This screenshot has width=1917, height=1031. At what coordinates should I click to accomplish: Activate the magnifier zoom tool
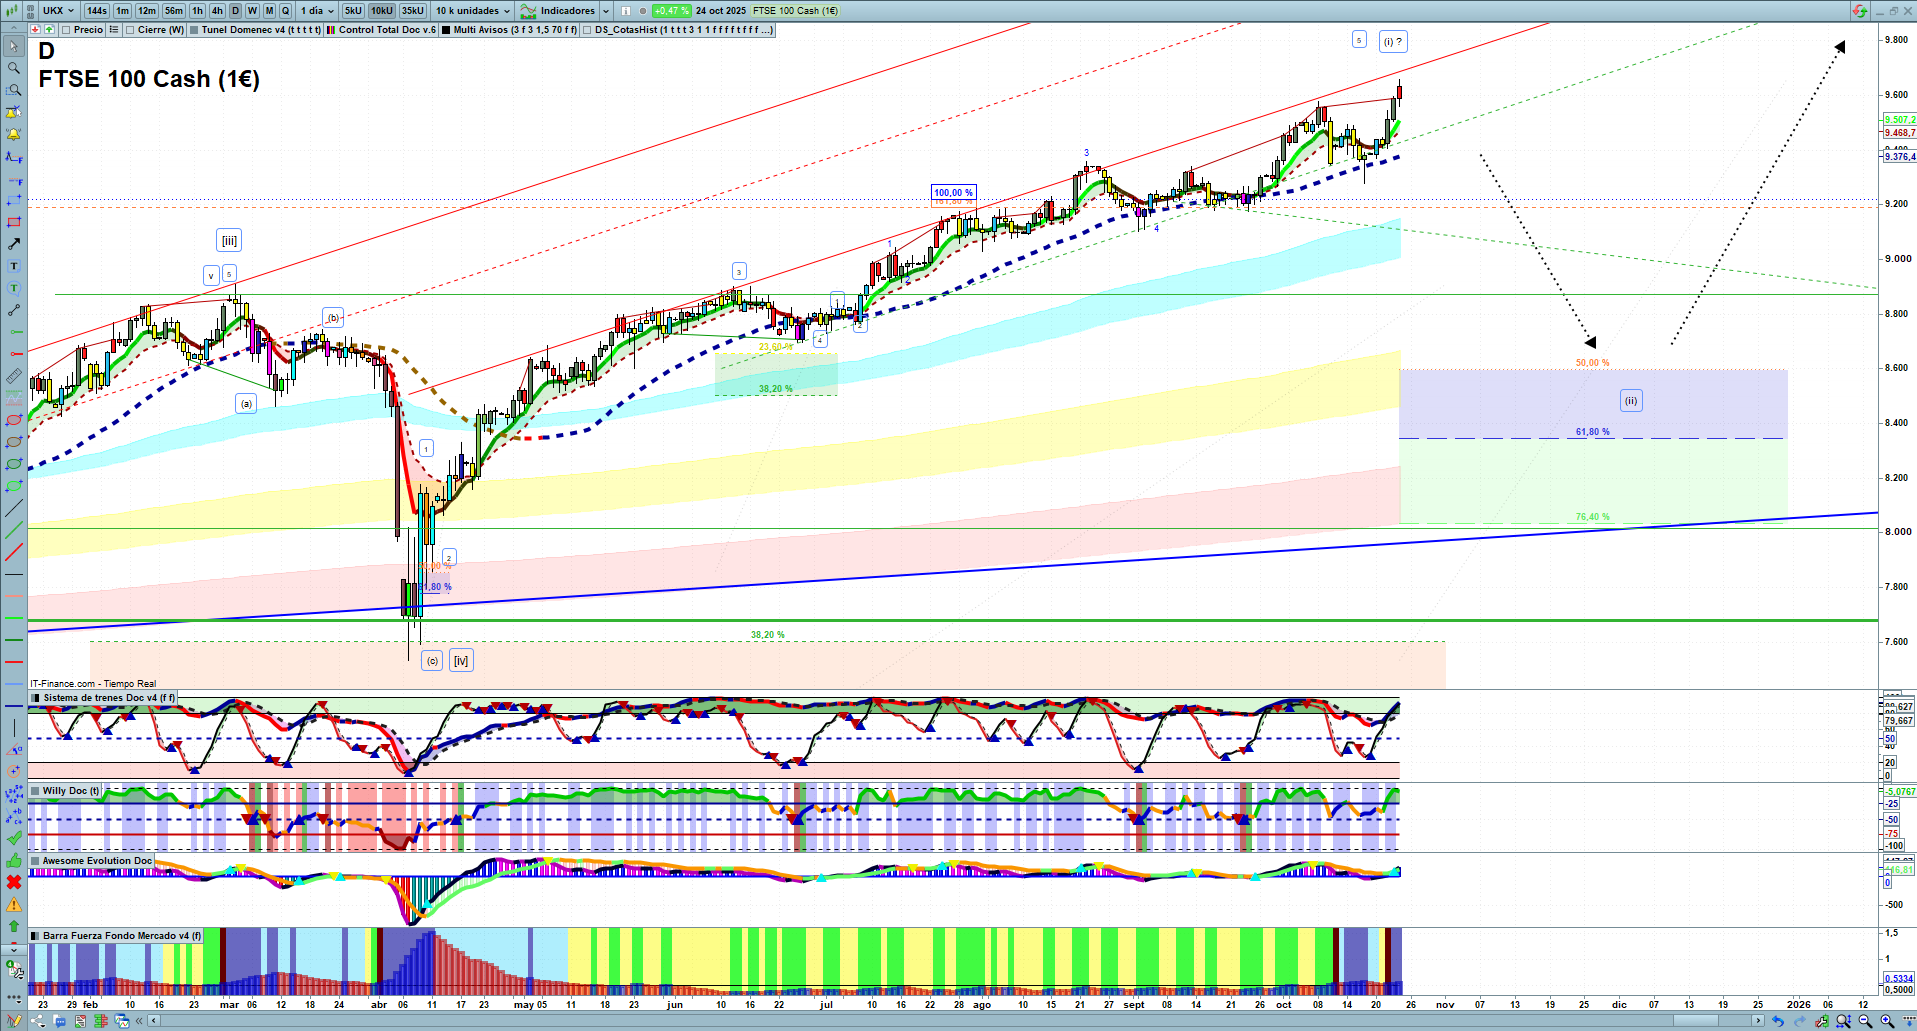pyautogui.click(x=13, y=68)
